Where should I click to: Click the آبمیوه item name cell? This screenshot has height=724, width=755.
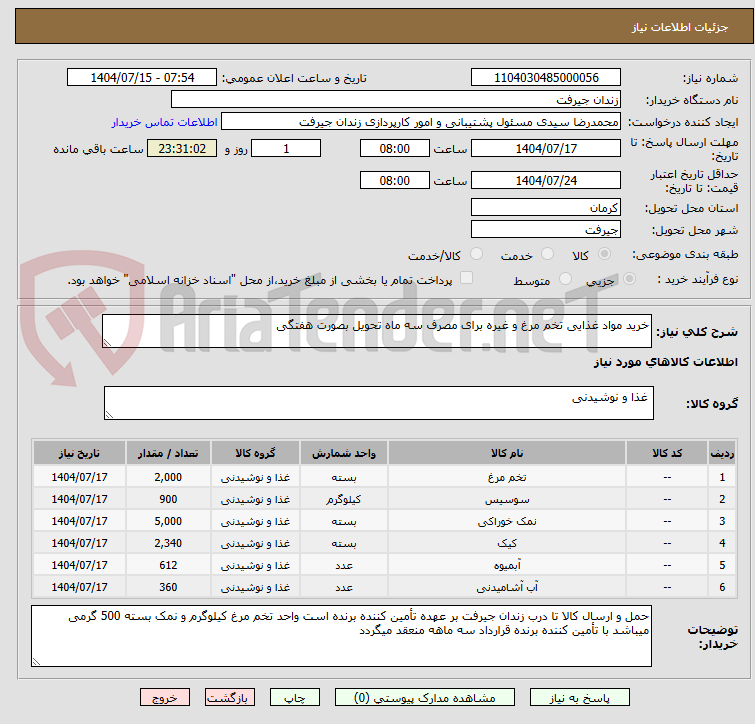point(507,565)
